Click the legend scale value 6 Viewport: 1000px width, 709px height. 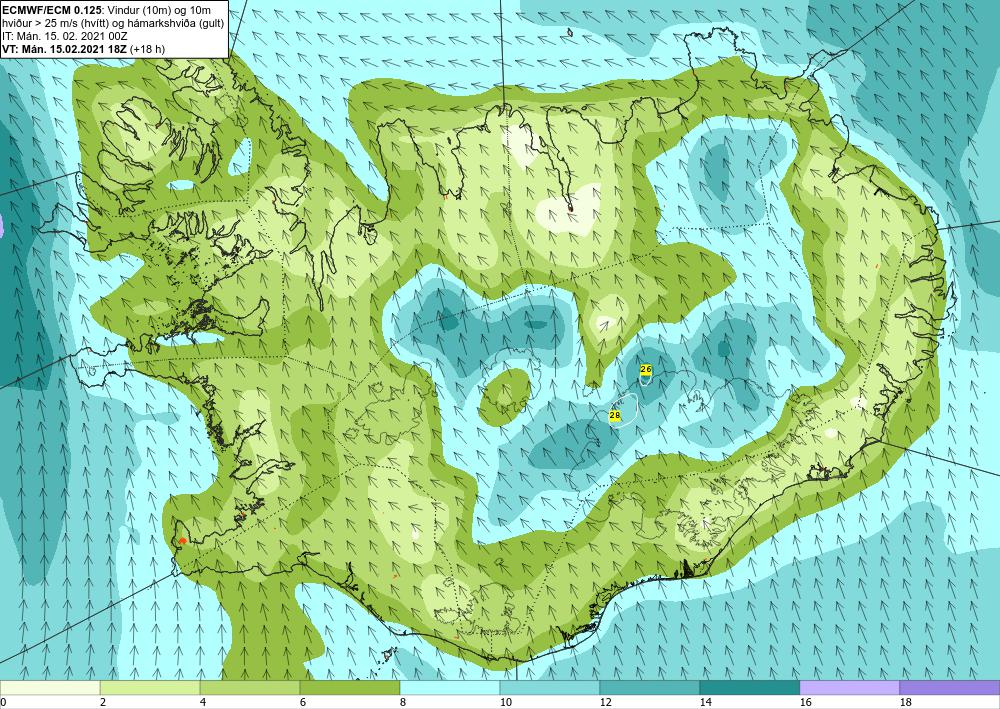pyautogui.click(x=303, y=702)
